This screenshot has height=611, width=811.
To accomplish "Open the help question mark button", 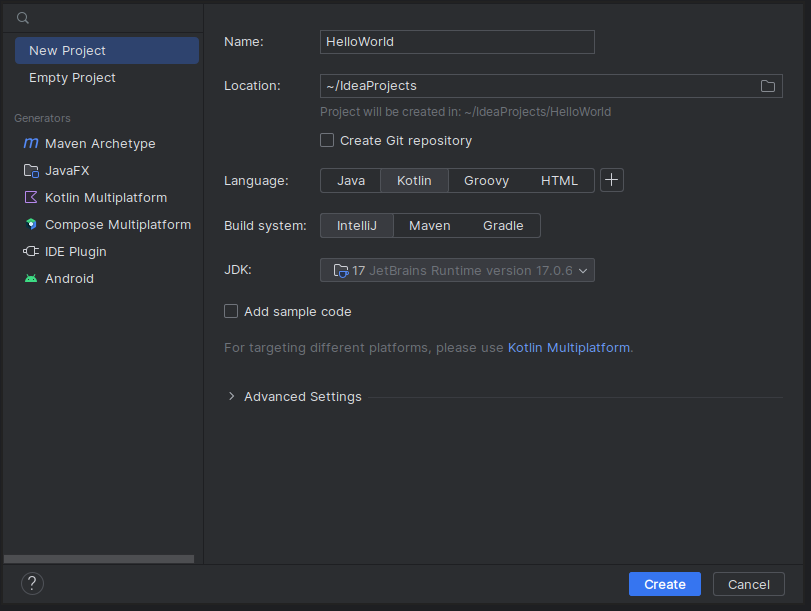I will click(32, 584).
